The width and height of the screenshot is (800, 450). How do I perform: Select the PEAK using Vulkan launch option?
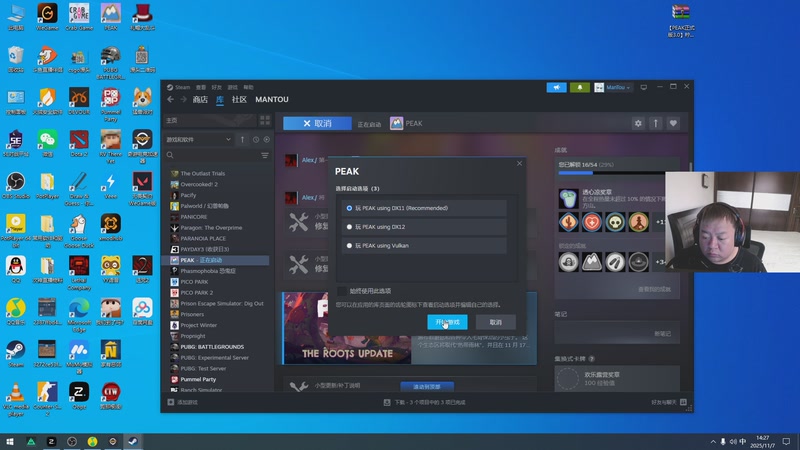point(424,246)
